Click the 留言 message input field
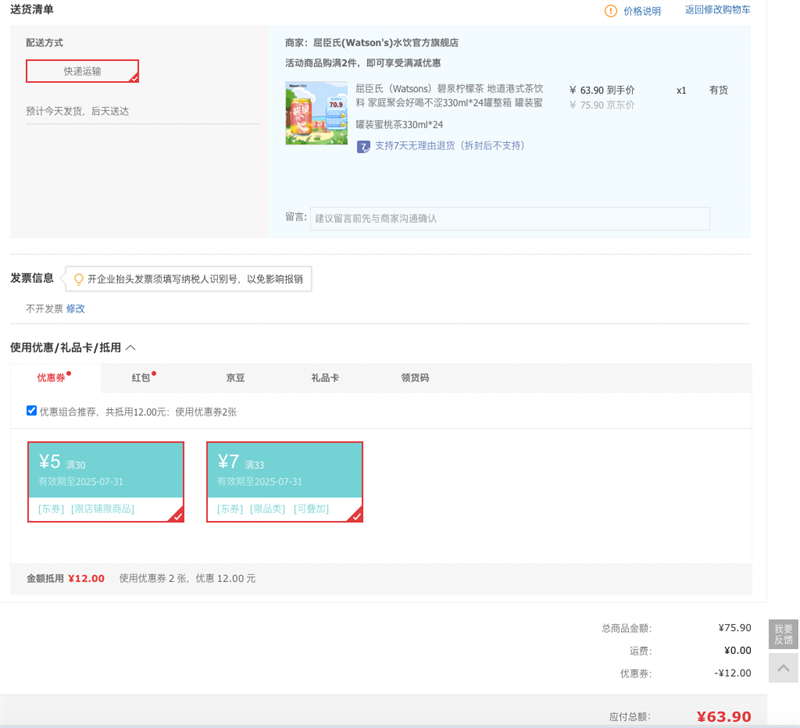This screenshot has height=728, width=800. click(509, 218)
